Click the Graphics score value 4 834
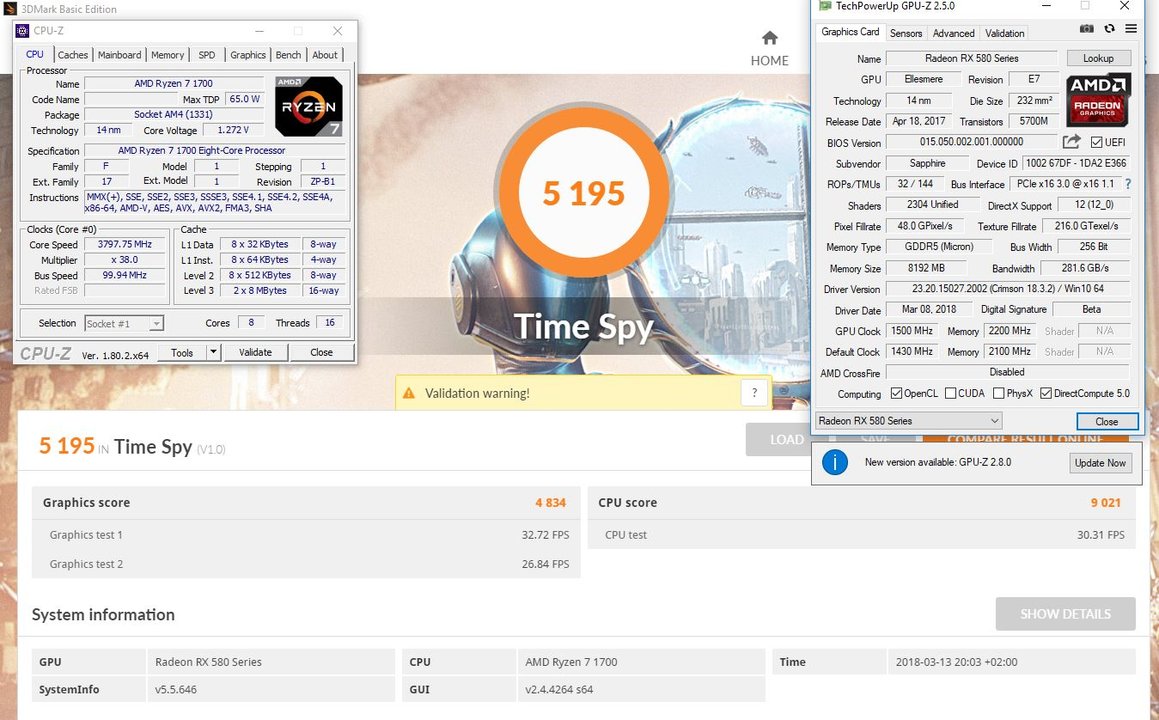This screenshot has height=720, width=1159. (x=550, y=503)
